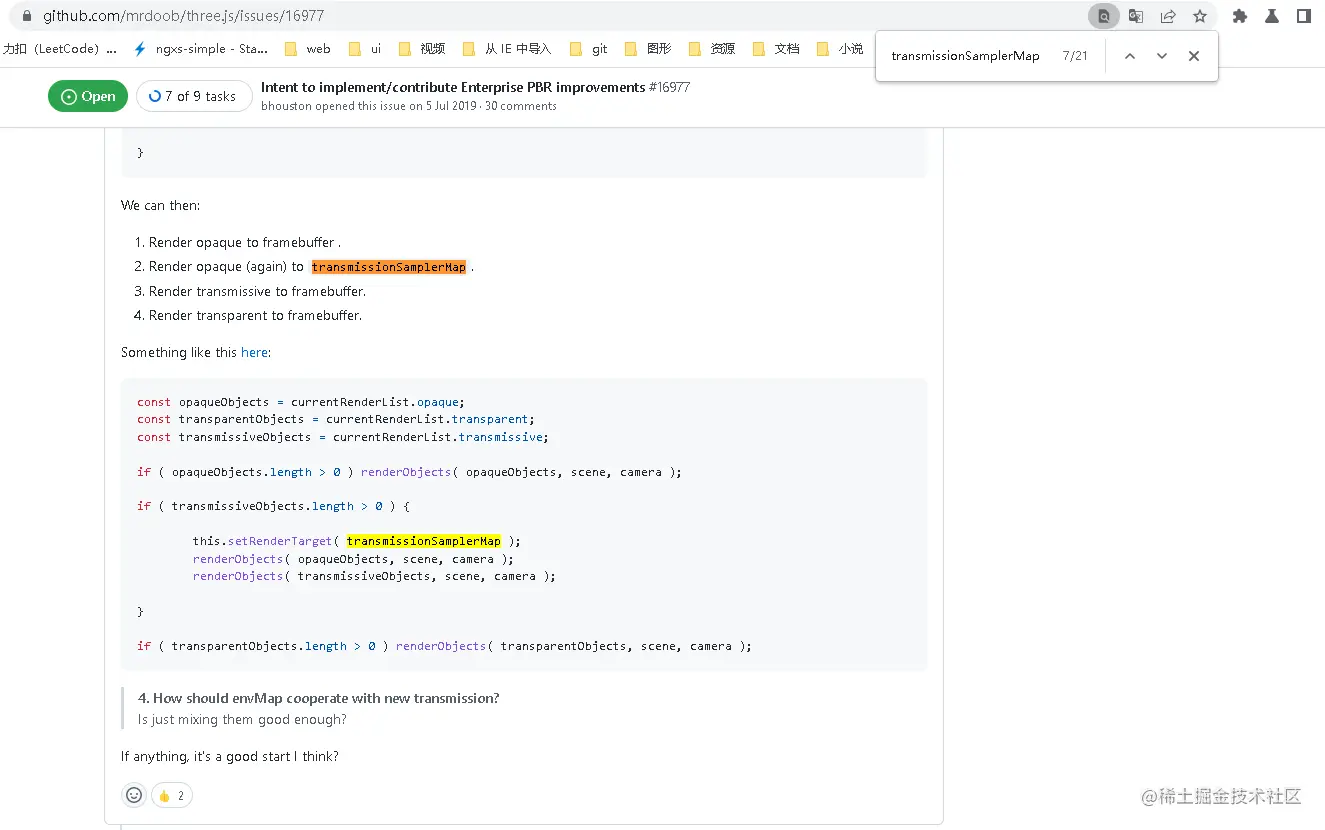Click the green Open issue status badge

coord(88,96)
